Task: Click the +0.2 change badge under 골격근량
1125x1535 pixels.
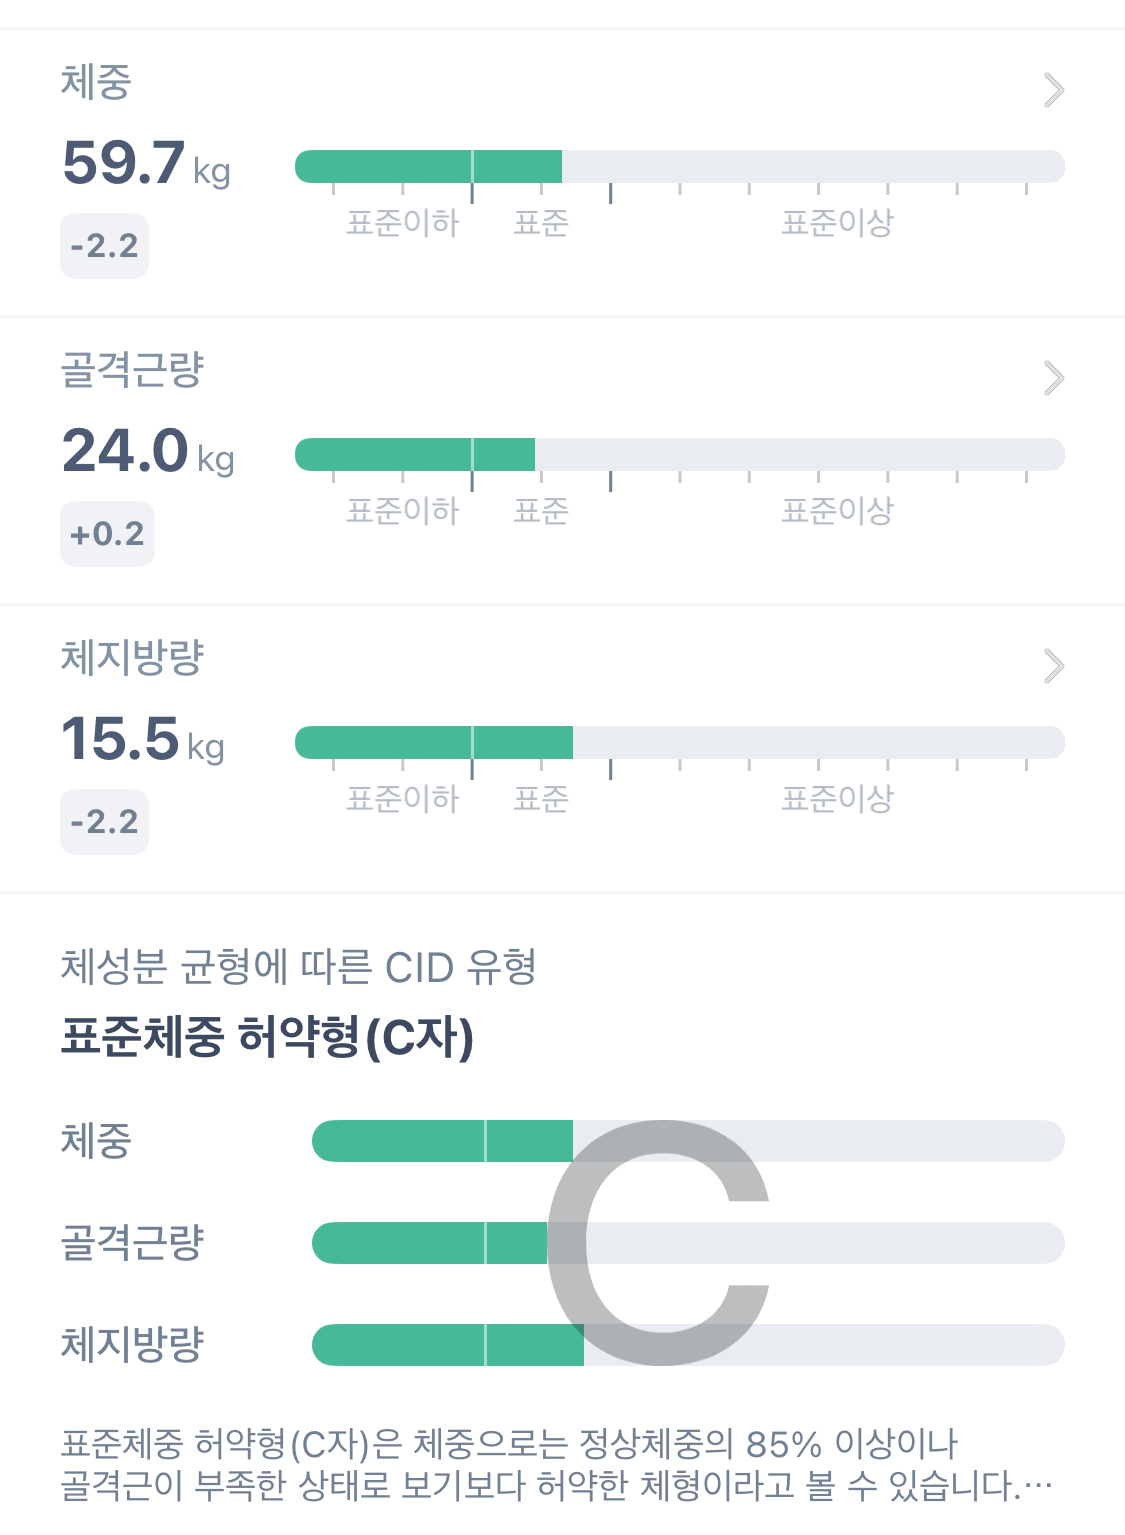Action: point(107,534)
